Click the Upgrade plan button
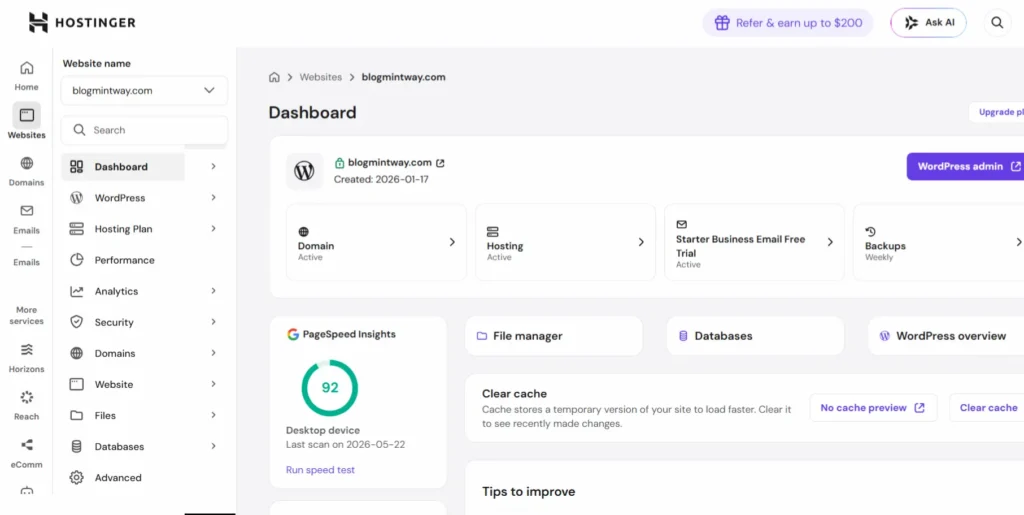The width and height of the screenshot is (1024, 515). [997, 112]
